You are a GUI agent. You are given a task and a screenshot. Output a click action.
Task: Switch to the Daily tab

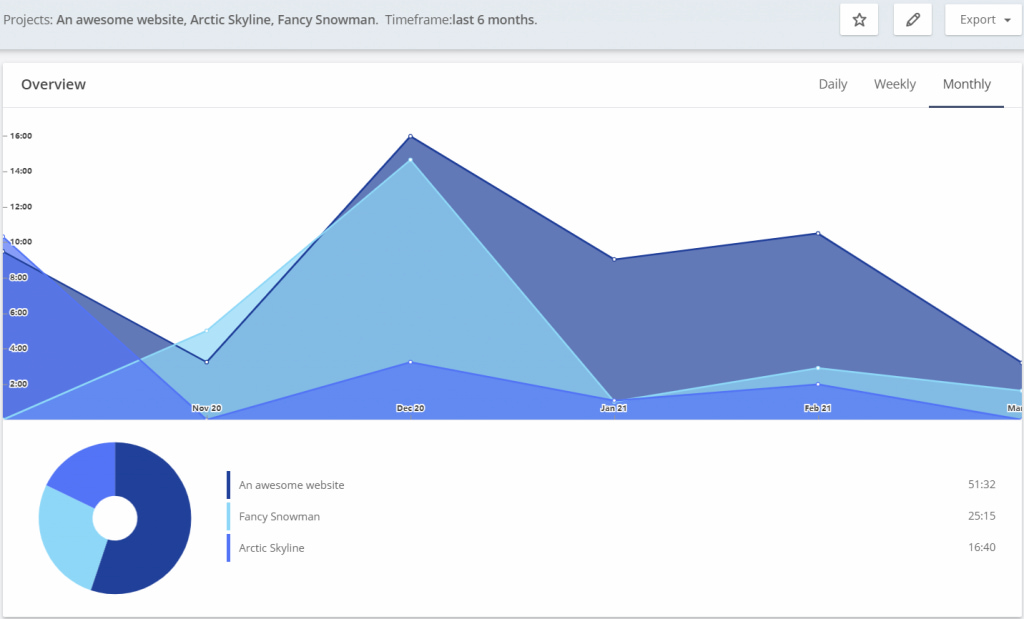(x=832, y=84)
